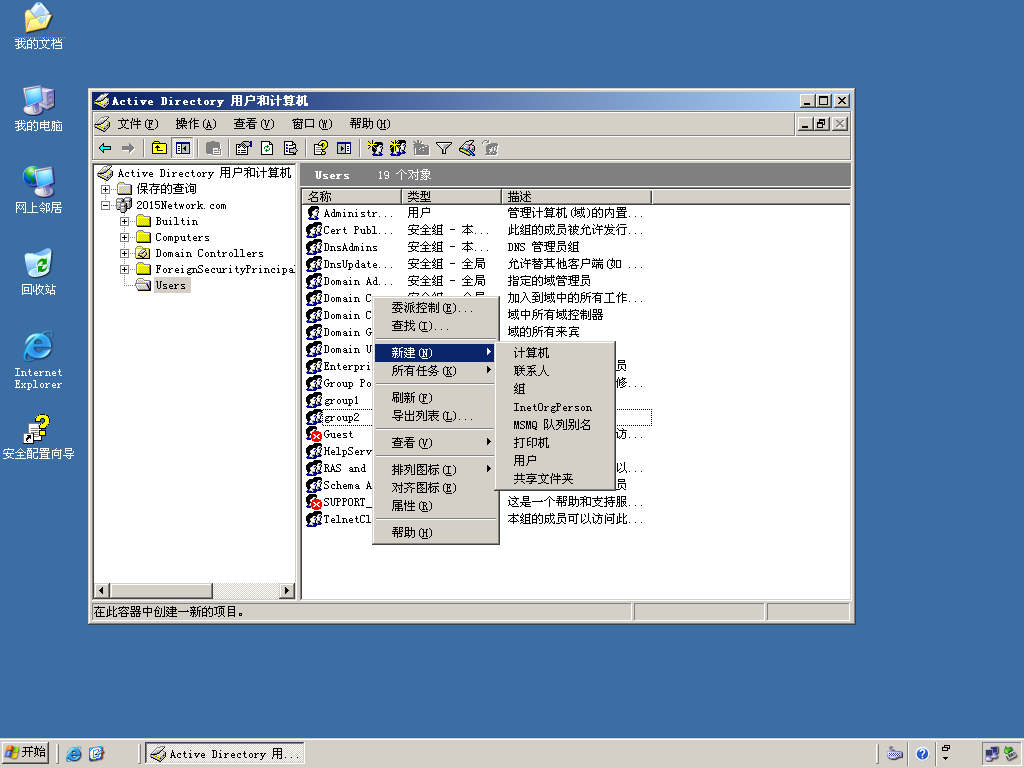1024x768 pixels.
Task: Select the 我的电脑 desktop icon
Action: pyautogui.click(x=39, y=108)
